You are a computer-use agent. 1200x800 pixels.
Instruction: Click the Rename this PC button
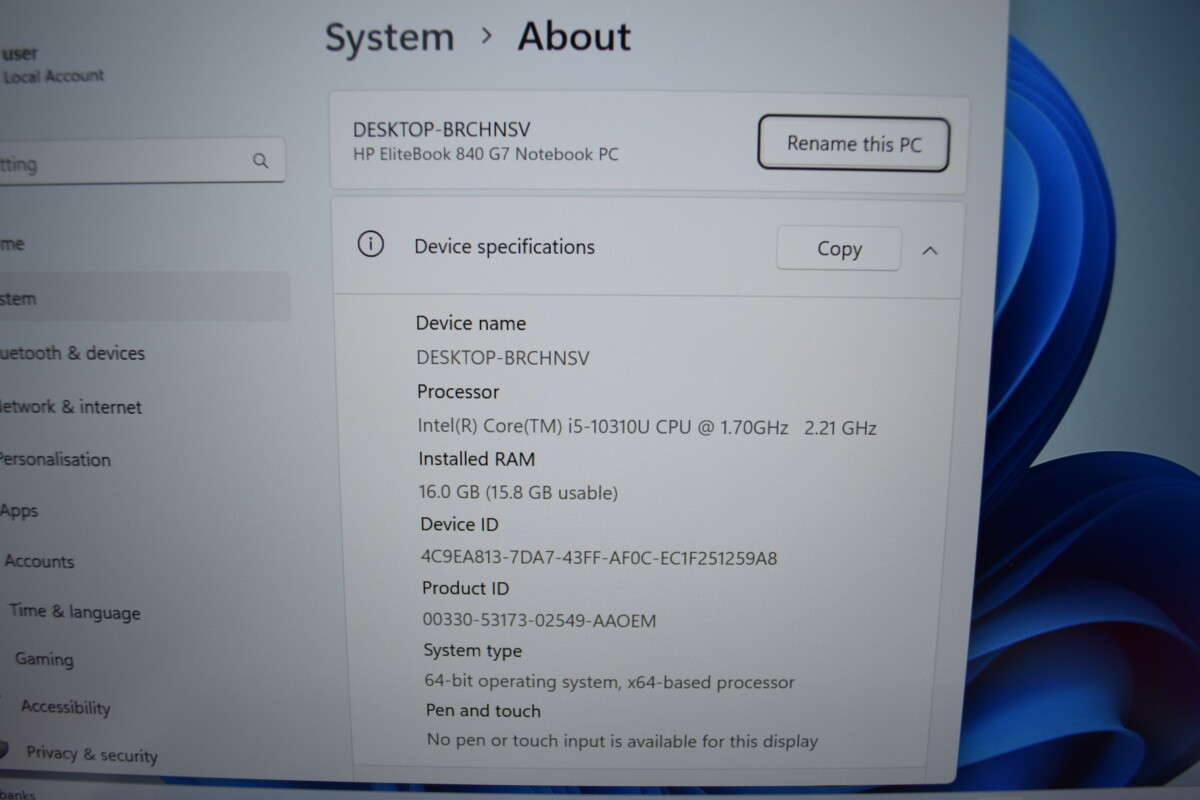coord(853,144)
